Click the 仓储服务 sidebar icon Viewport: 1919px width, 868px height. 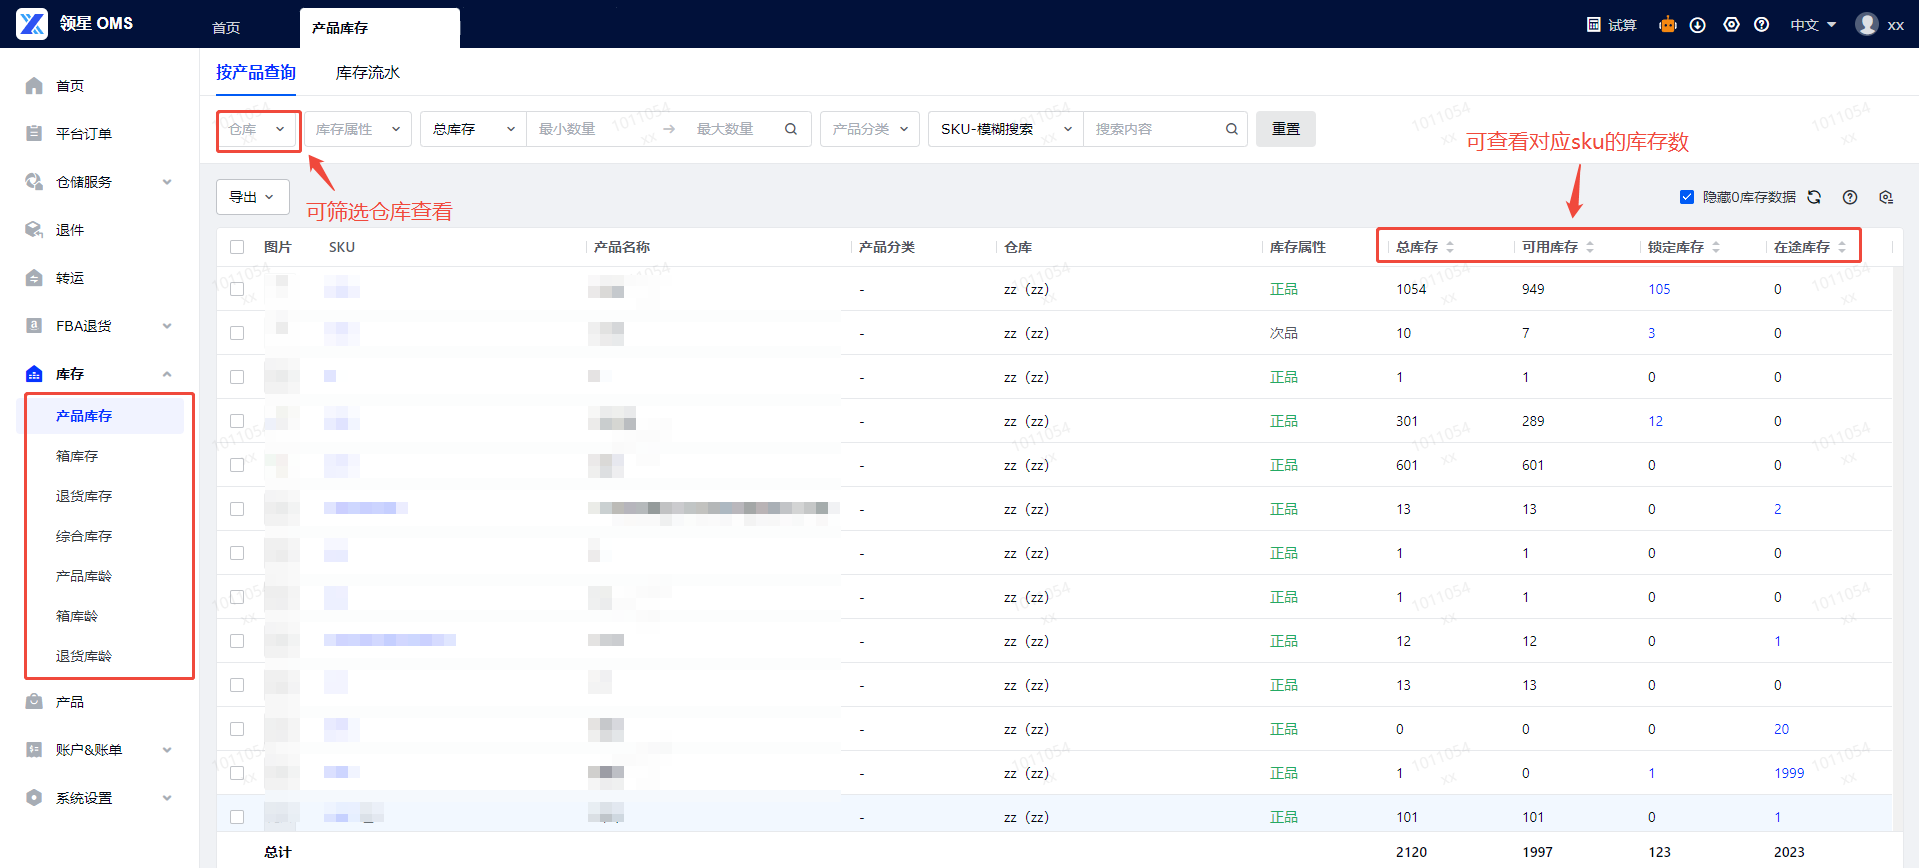[x=34, y=182]
